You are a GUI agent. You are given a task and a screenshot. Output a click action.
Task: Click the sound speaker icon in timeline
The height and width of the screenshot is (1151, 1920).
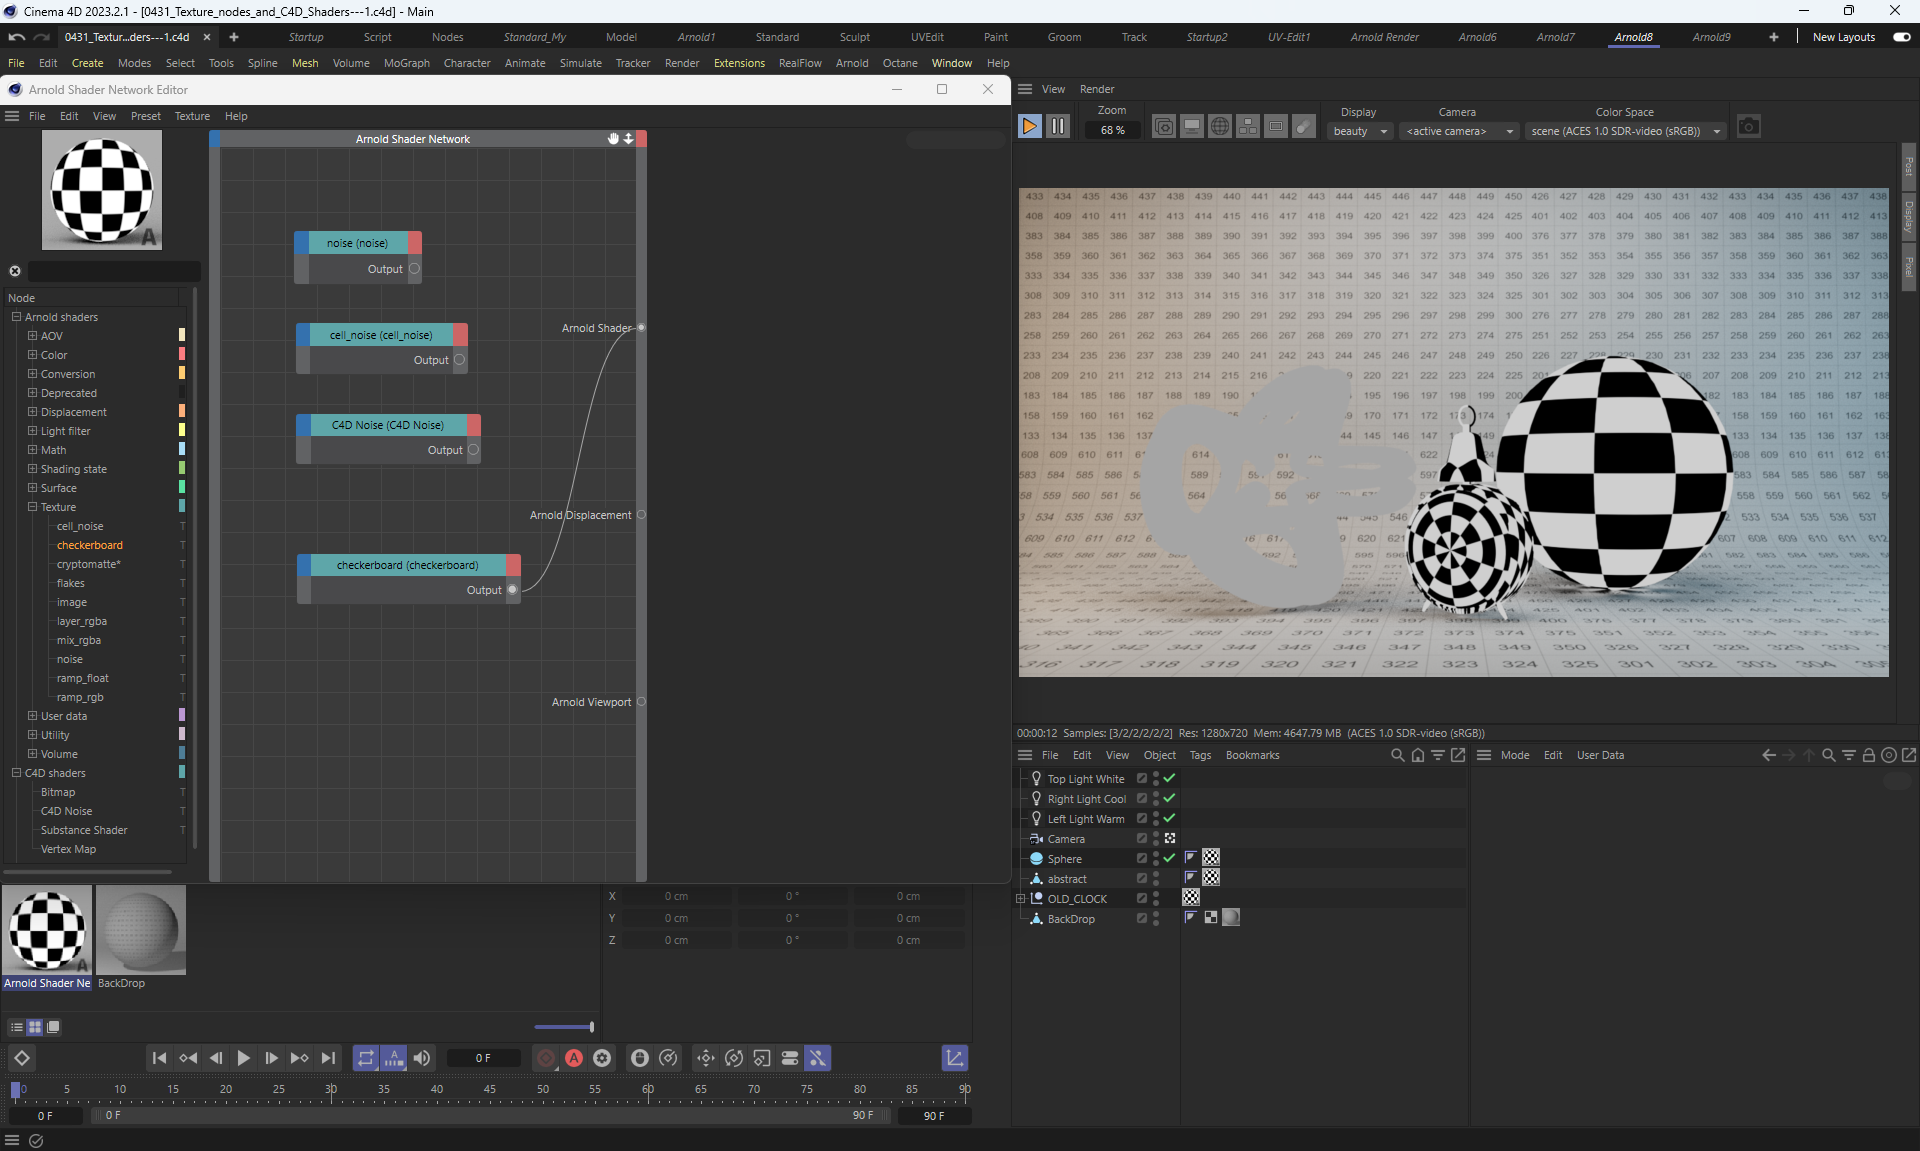click(422, 1058)
